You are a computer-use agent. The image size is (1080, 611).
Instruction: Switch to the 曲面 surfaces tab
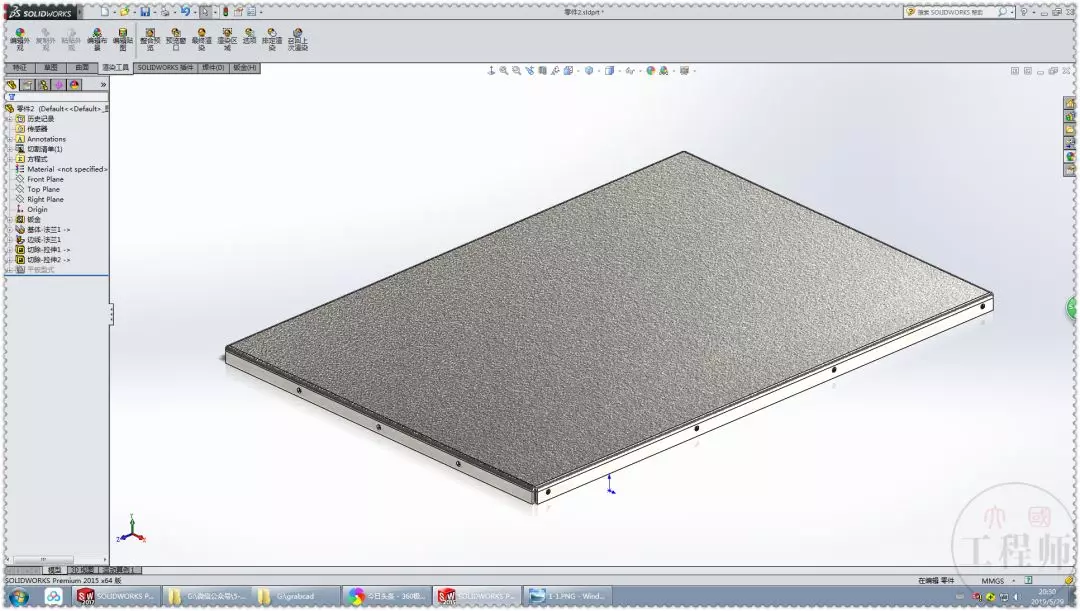coord(82,68)
